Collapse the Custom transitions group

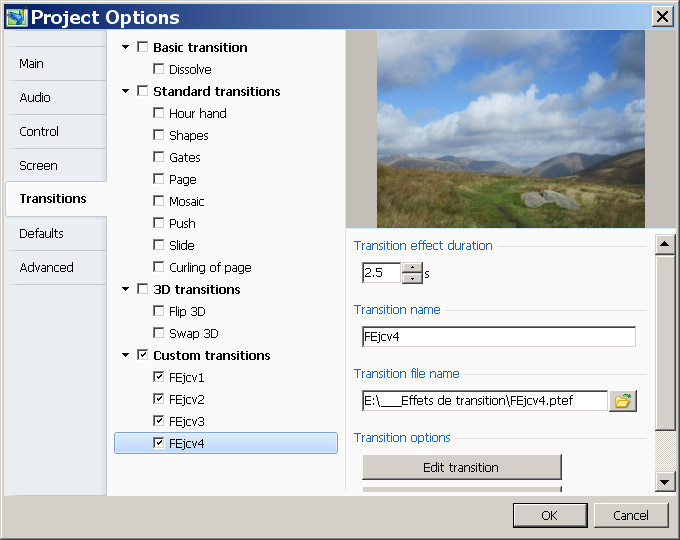(126, 355)
